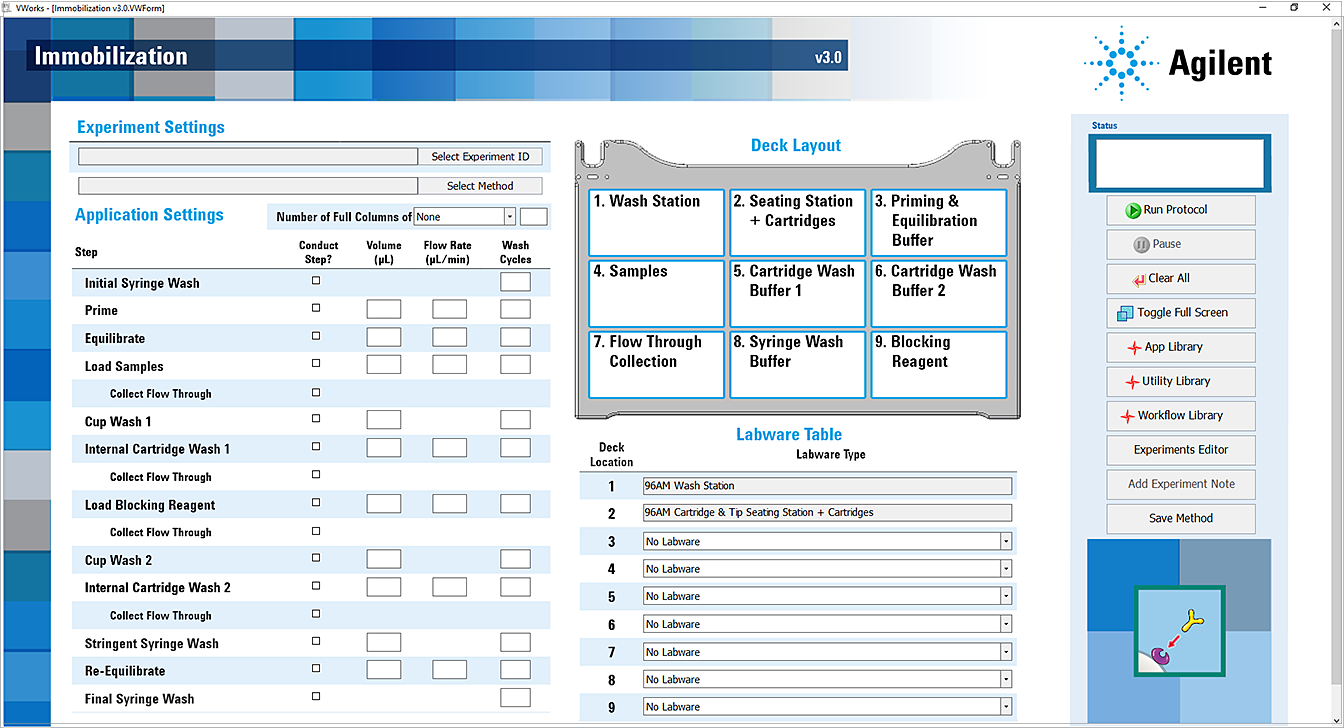The image size is (1344, 728).
Task: Enable the Cup Wash 1 checkbox
Action: click(x=317, y=419)
